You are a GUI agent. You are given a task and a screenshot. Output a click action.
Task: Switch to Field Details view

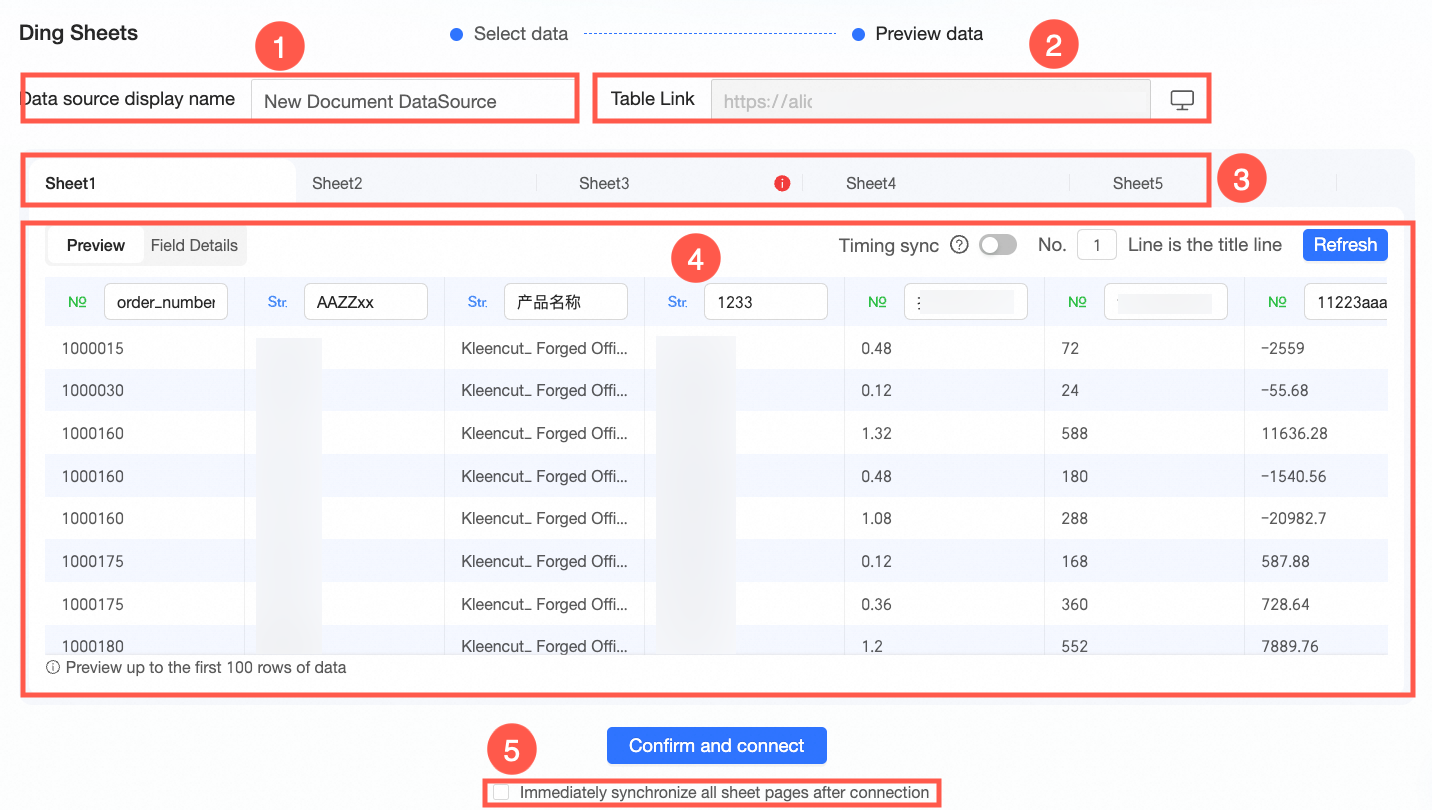(x=194, y=245)
